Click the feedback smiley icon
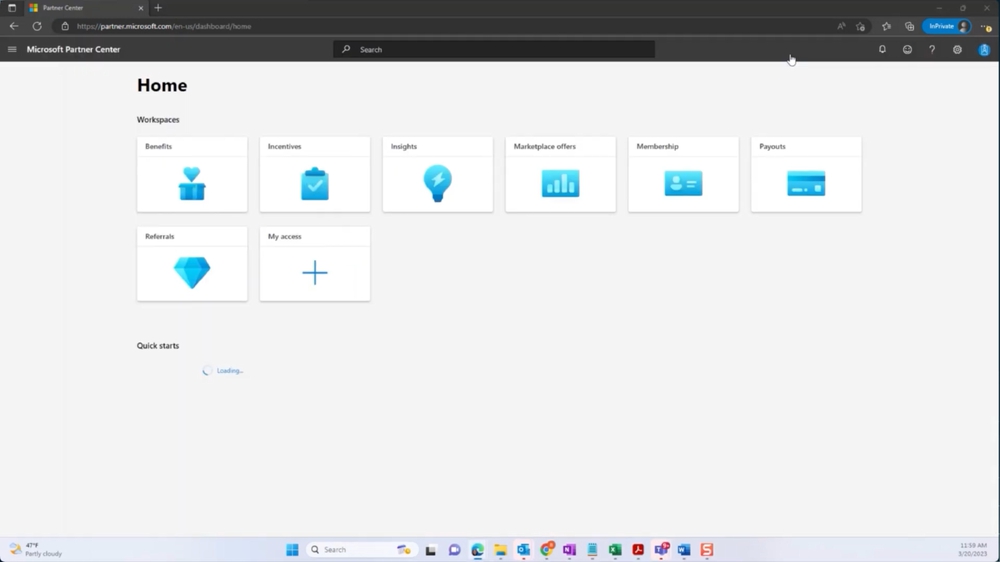1000x562 pixels. 907,49
